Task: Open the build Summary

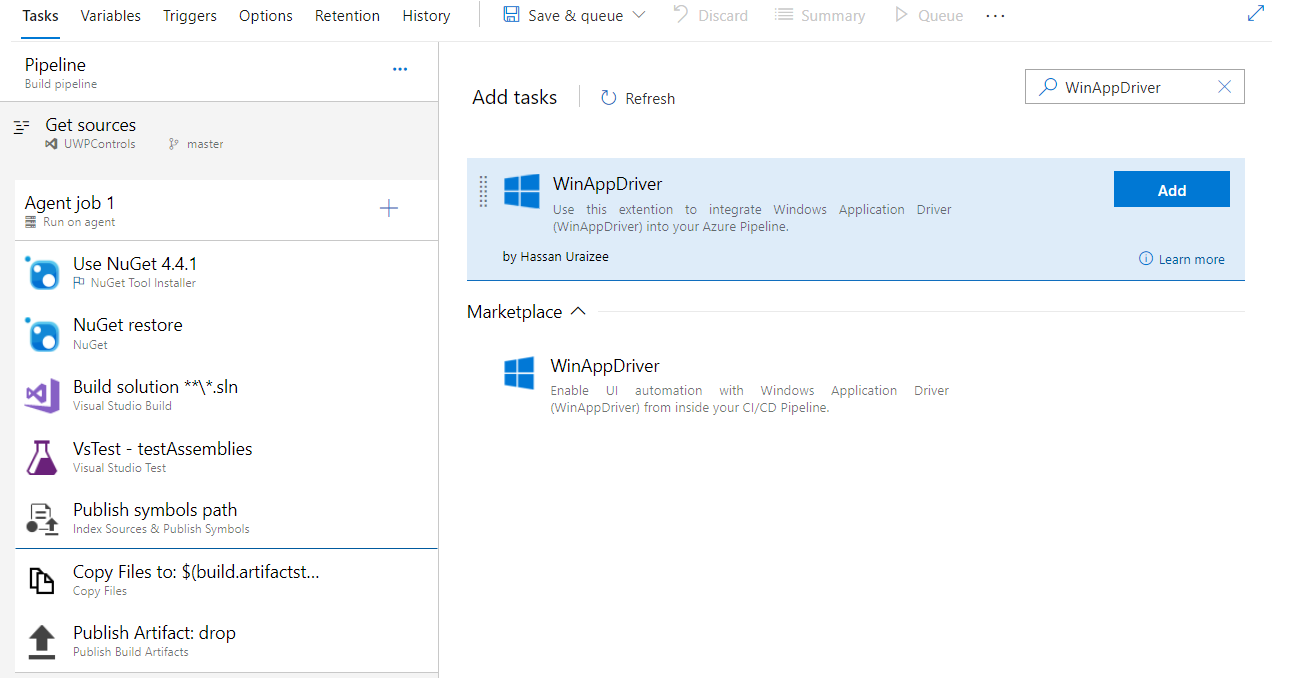Action: tap(820, 15)
